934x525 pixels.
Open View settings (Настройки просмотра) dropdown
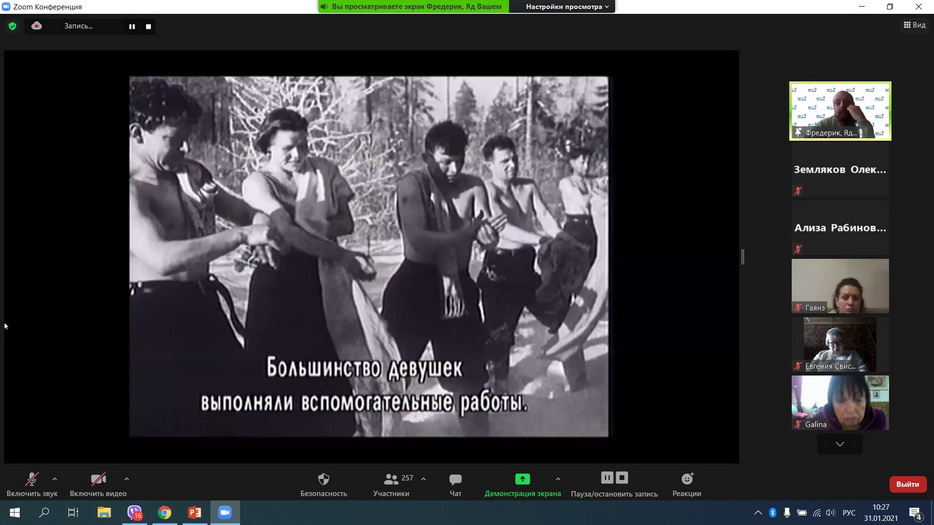(567, 7)
